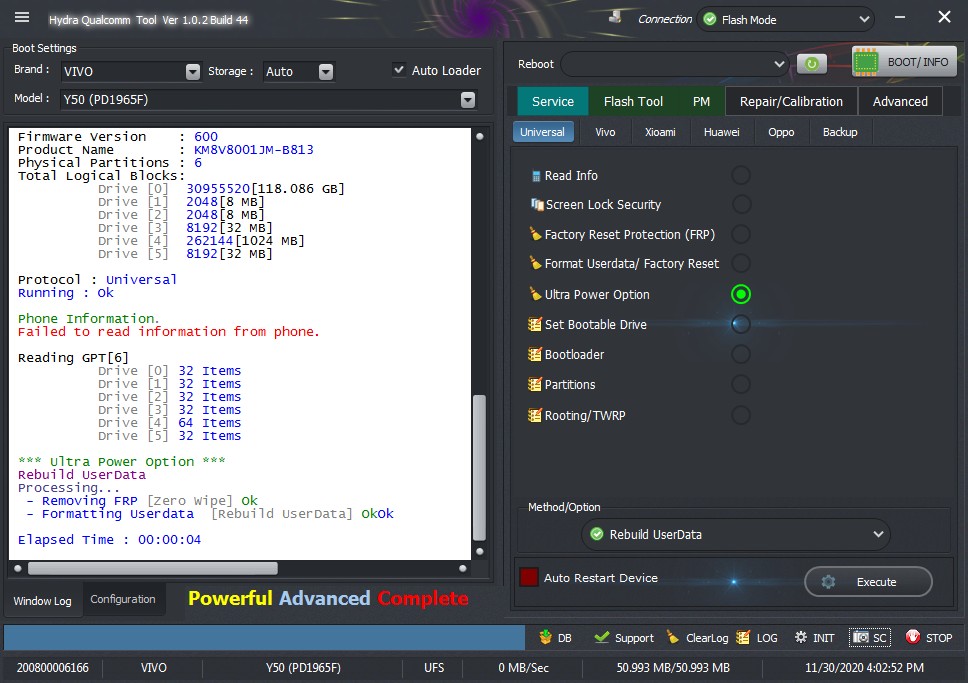Switch to the Advanced tab
Screen dimensions: 968x683
(x=900, y=101)
